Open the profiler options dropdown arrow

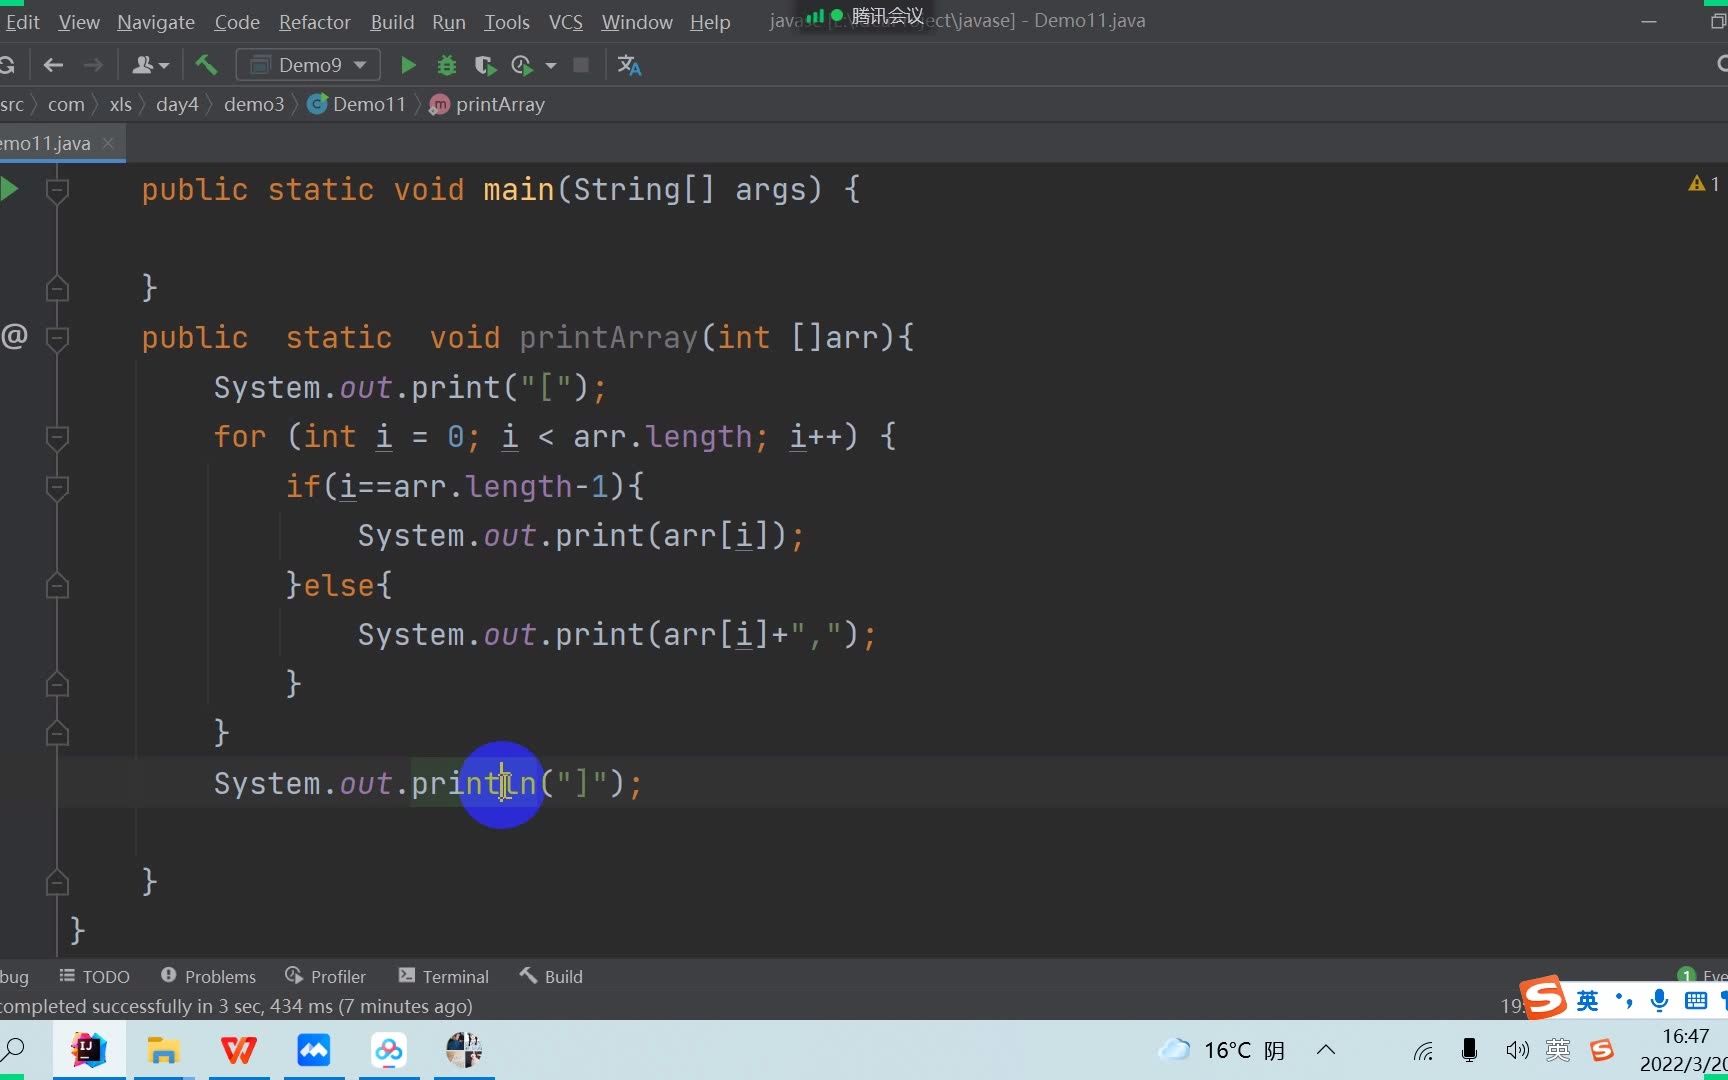550,66
